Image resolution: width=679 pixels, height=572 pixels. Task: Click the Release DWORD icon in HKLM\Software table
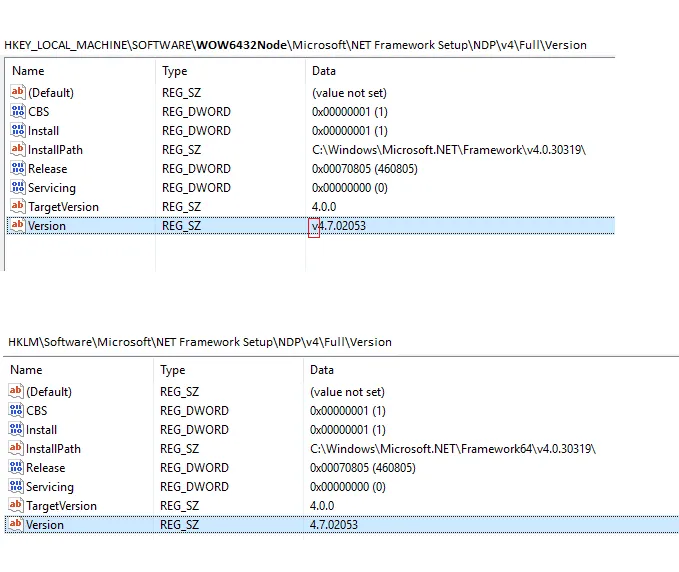(16, 467)
